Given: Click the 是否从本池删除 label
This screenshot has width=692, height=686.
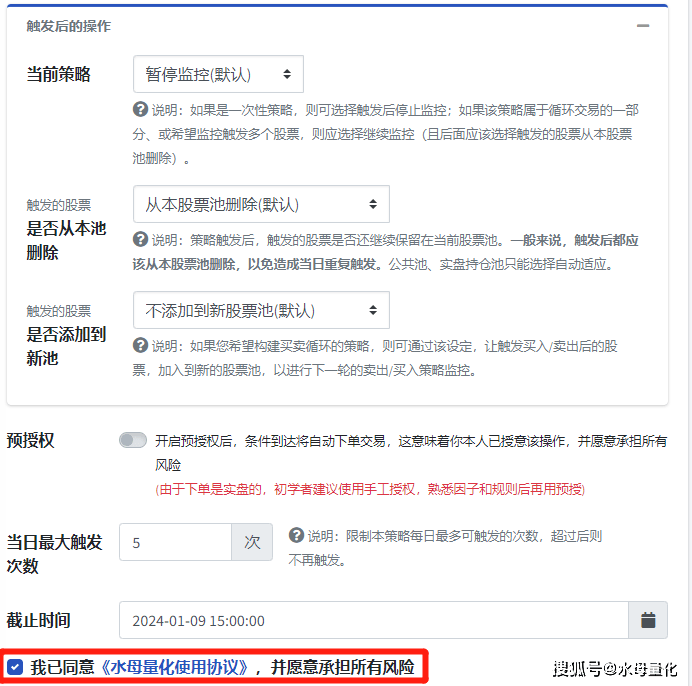Looking at the screenshot, I should coord(66,240).
